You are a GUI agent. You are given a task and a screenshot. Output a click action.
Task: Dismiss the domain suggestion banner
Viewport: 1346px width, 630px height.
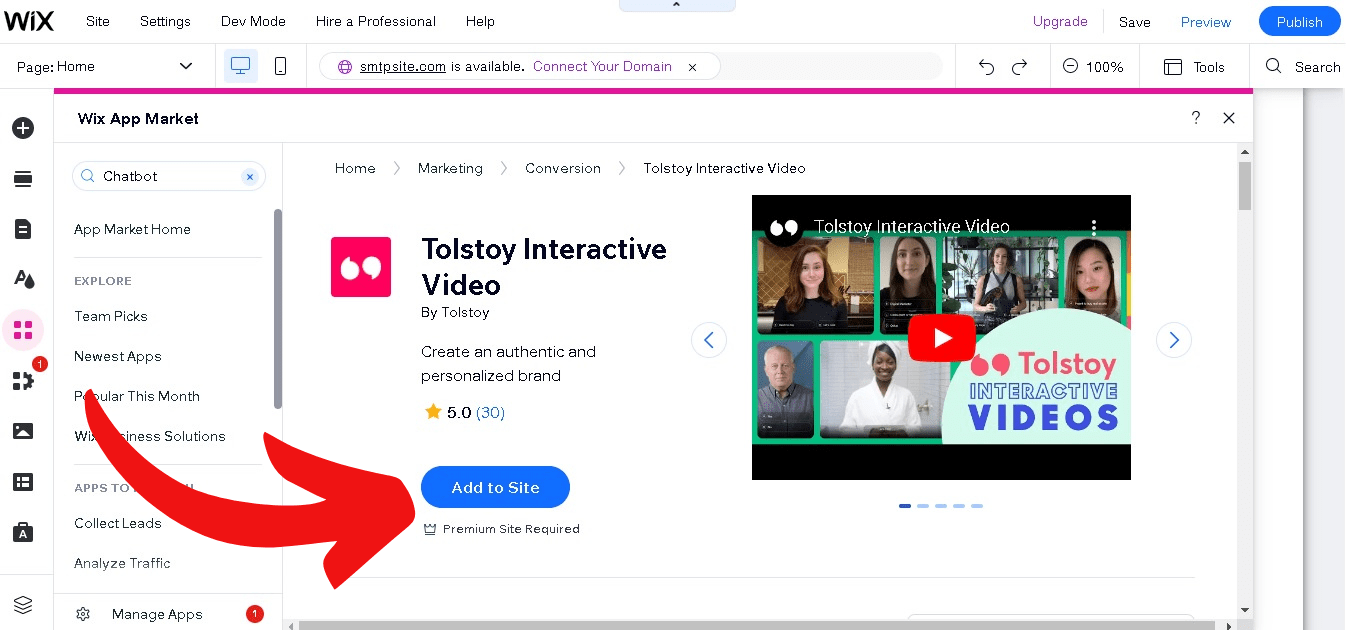(692, 67)
